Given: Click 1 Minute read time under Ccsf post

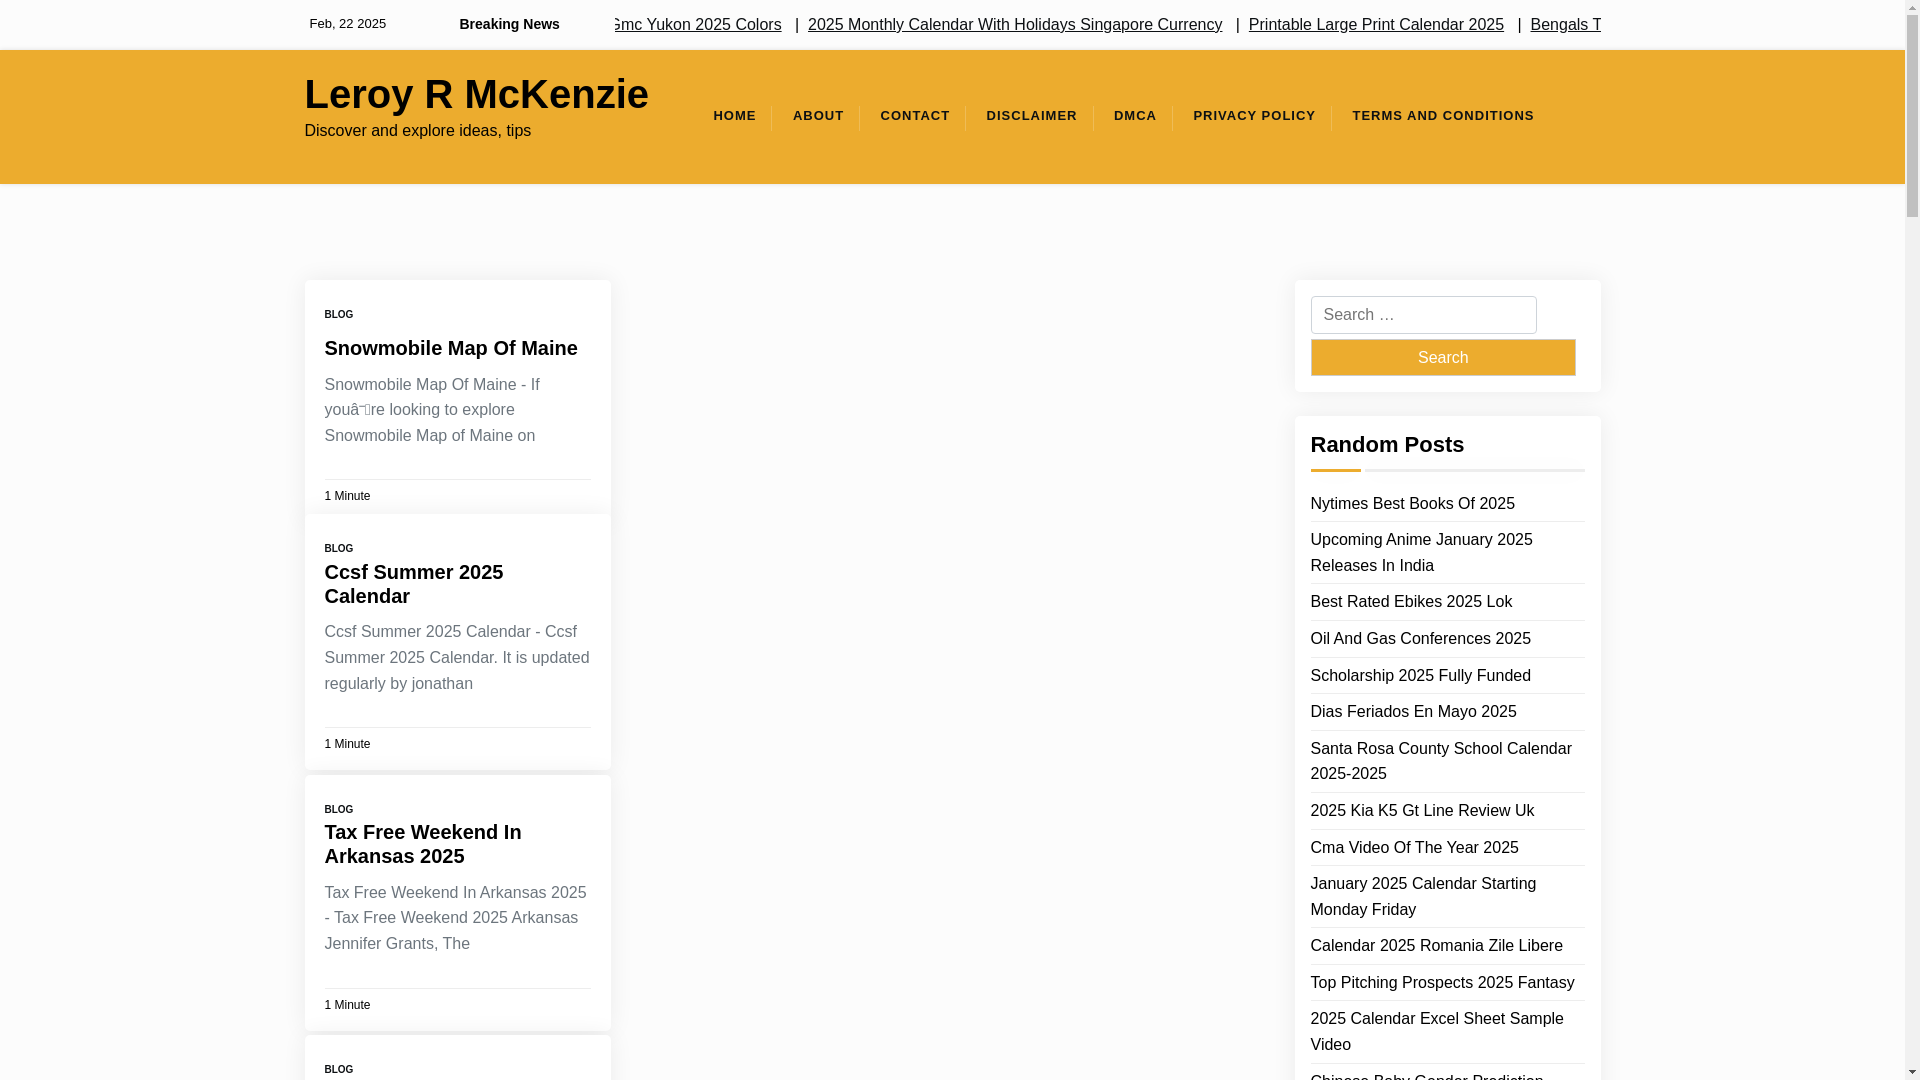Looking at the screenshot, I should pyautogui.click(x=347, y=744).
